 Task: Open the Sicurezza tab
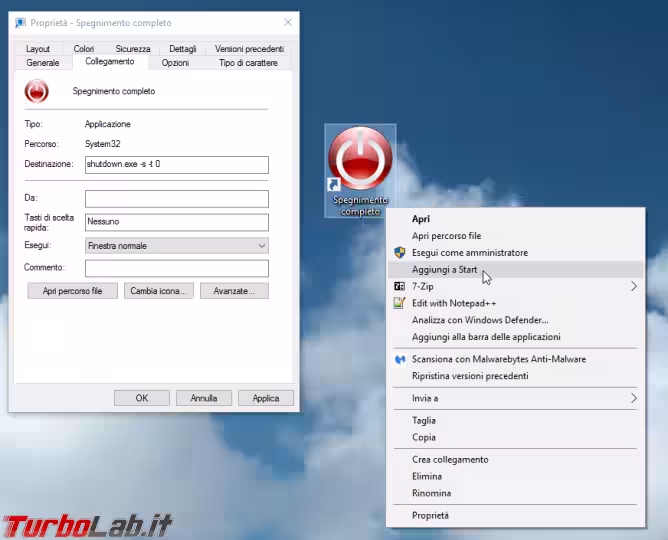132,48
